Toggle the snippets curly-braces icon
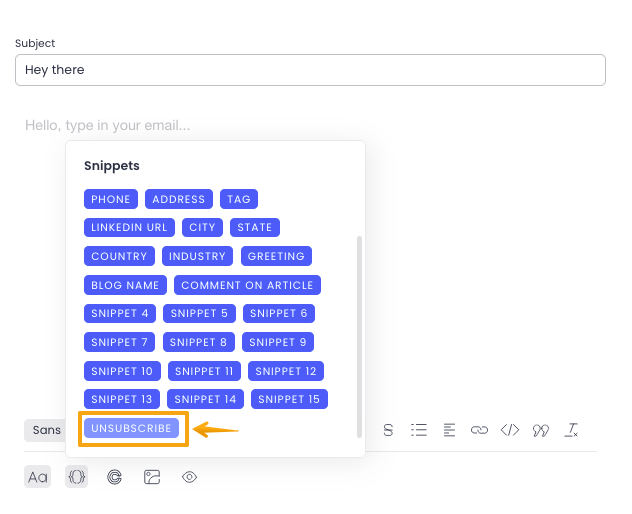Image resolution: width=632 pixels, height=514 pixels. [x=76, y=477]
